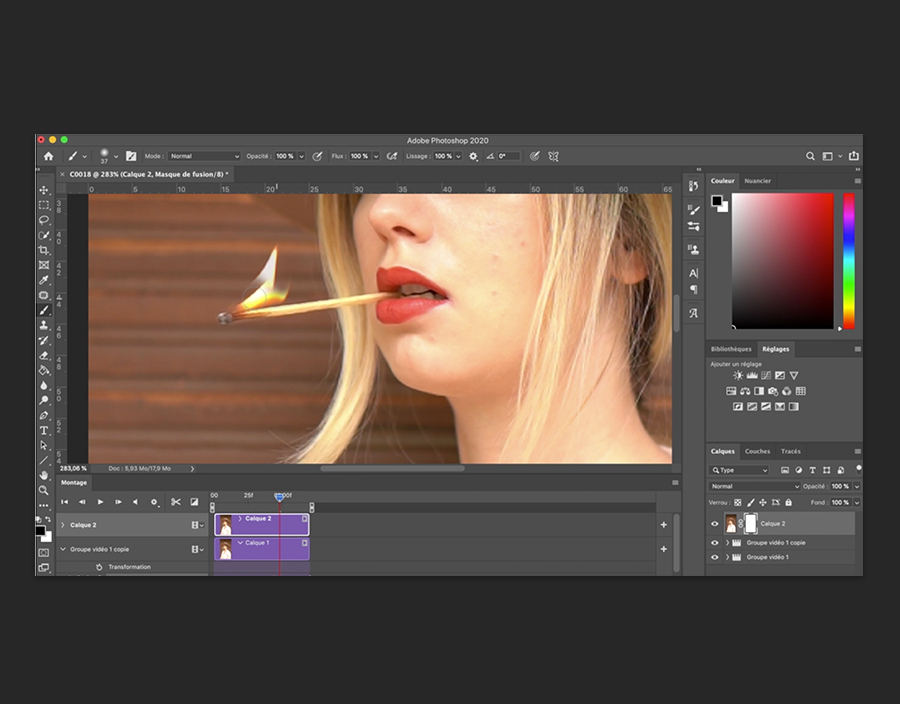Select the Réglages tab
This screenshot has height=704, width=900.
(775, 349)
